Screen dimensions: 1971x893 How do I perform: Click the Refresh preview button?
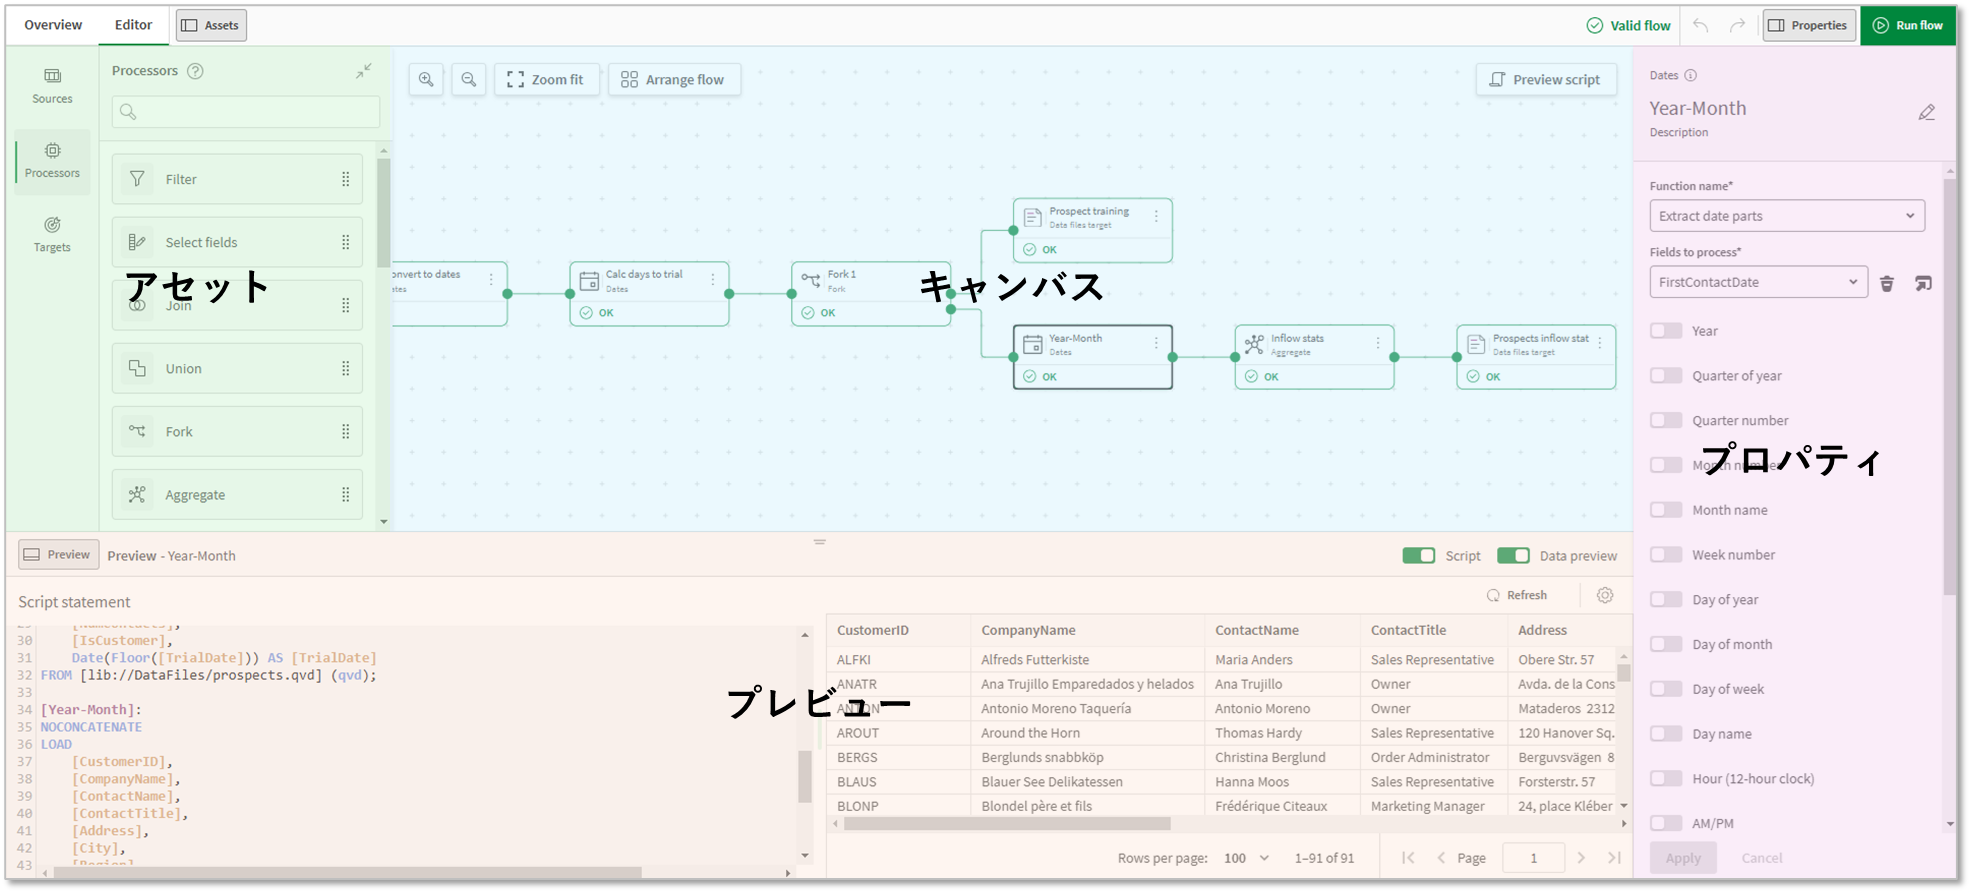(x=1517, y=595)
